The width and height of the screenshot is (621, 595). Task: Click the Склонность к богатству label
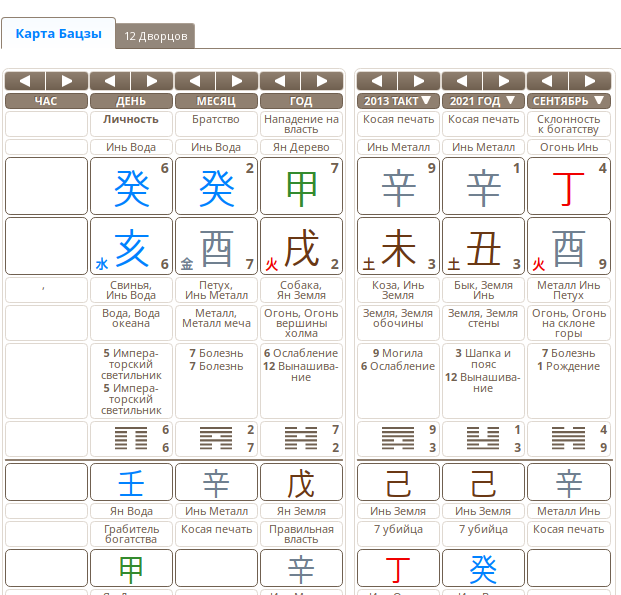[569, 124]
